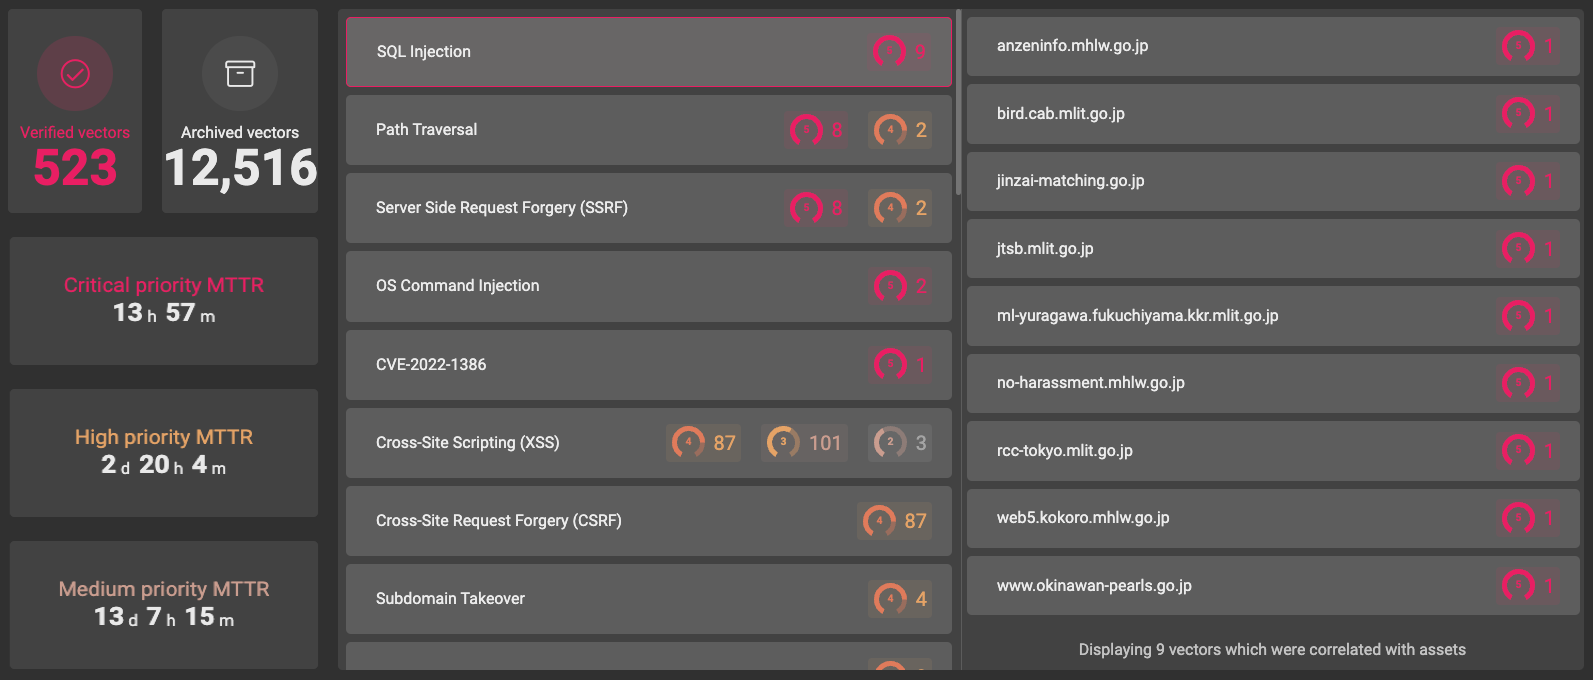Select the SQL Injection vulnerability row
The image size is (1593, 681).
click(648, 51)
